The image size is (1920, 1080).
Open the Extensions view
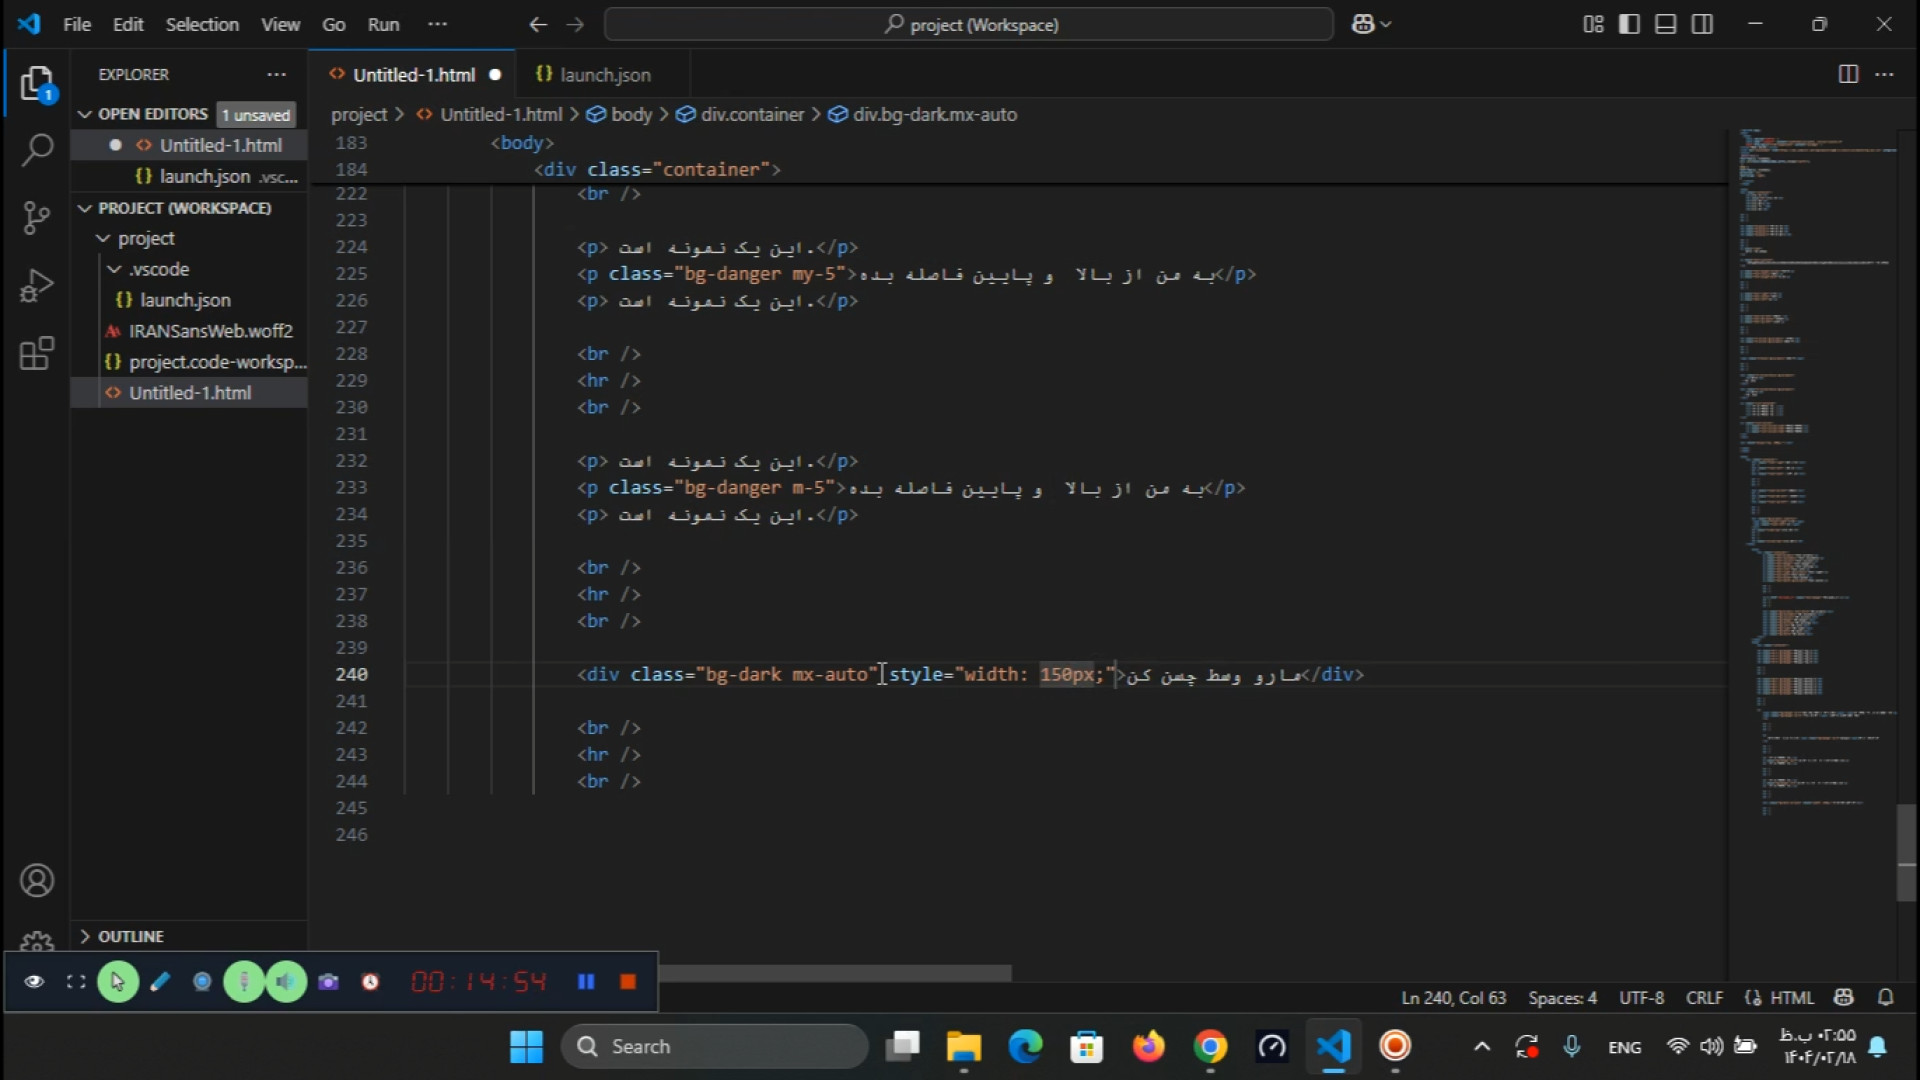click(37, 354)
